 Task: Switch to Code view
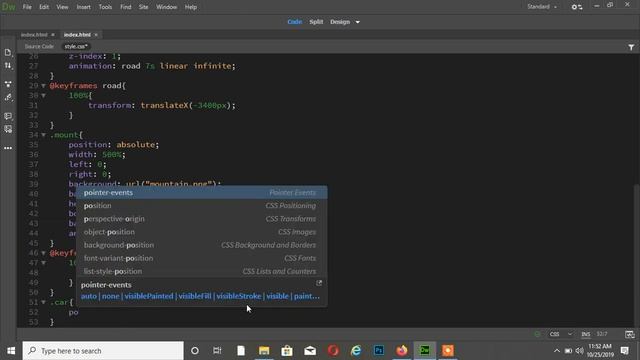[x=294, y=22]
